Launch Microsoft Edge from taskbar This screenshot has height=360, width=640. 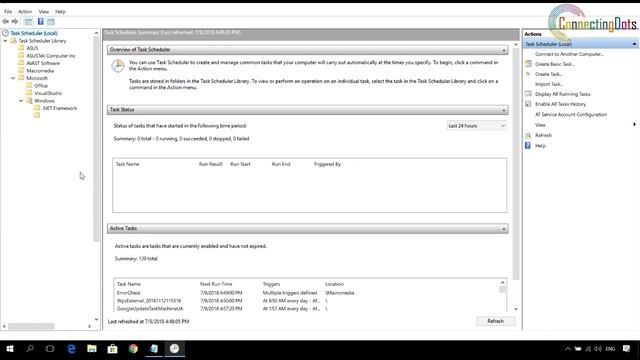(71, 349)
